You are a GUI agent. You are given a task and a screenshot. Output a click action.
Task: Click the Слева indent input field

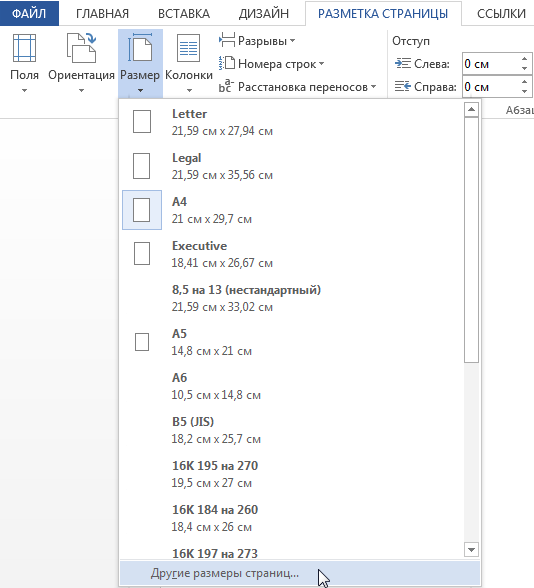tap(490, 64)
